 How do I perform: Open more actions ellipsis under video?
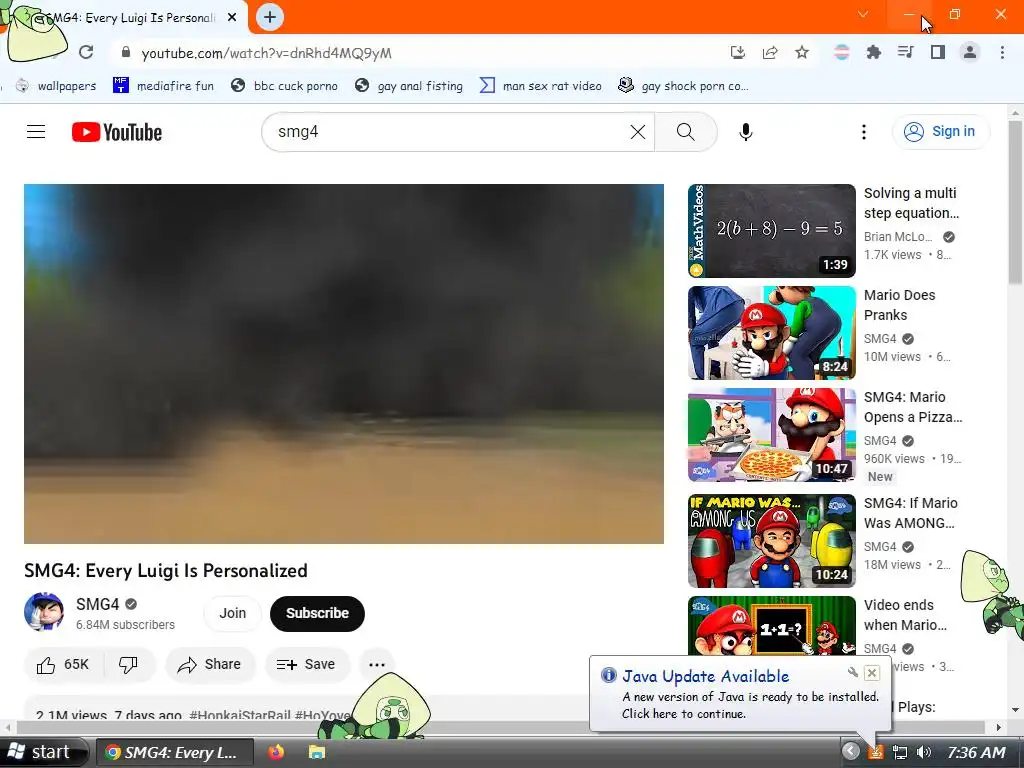(x=377, y=665)
